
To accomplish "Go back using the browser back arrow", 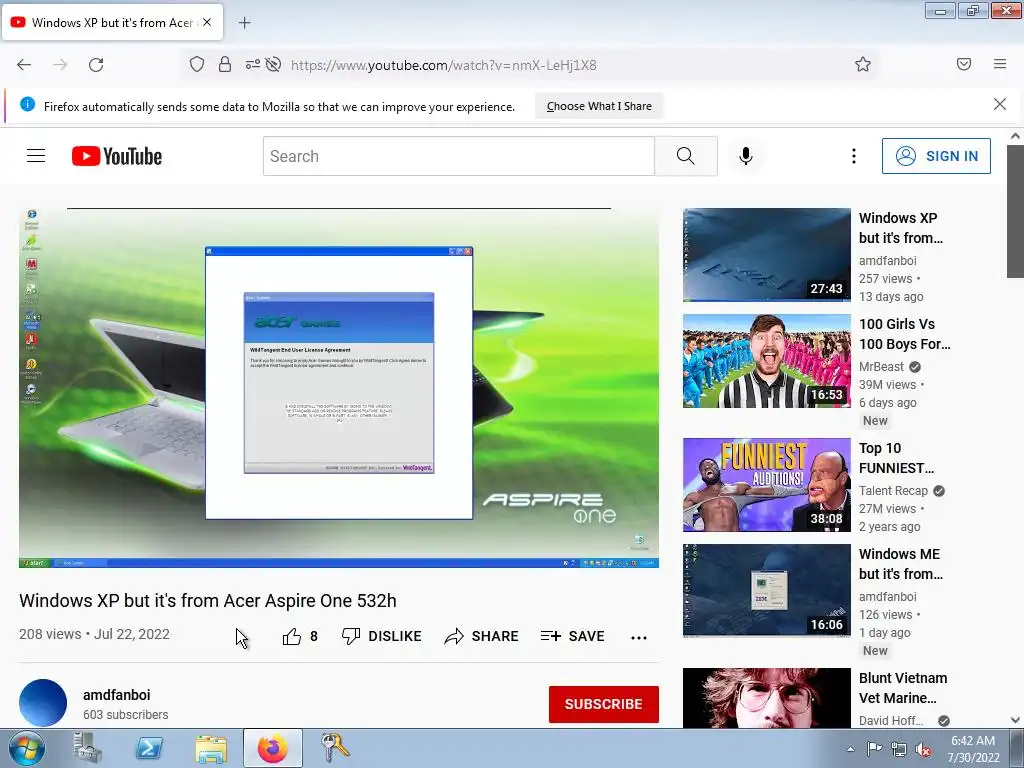I will coord(24,65).
